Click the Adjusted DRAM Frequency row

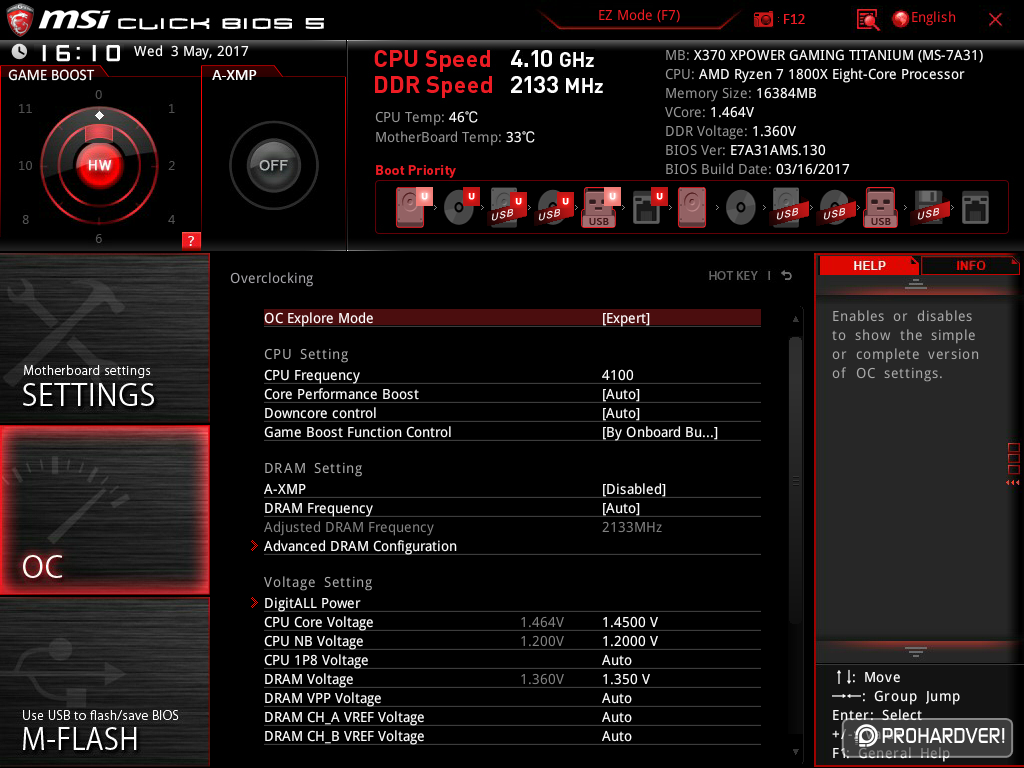(512, 527)
